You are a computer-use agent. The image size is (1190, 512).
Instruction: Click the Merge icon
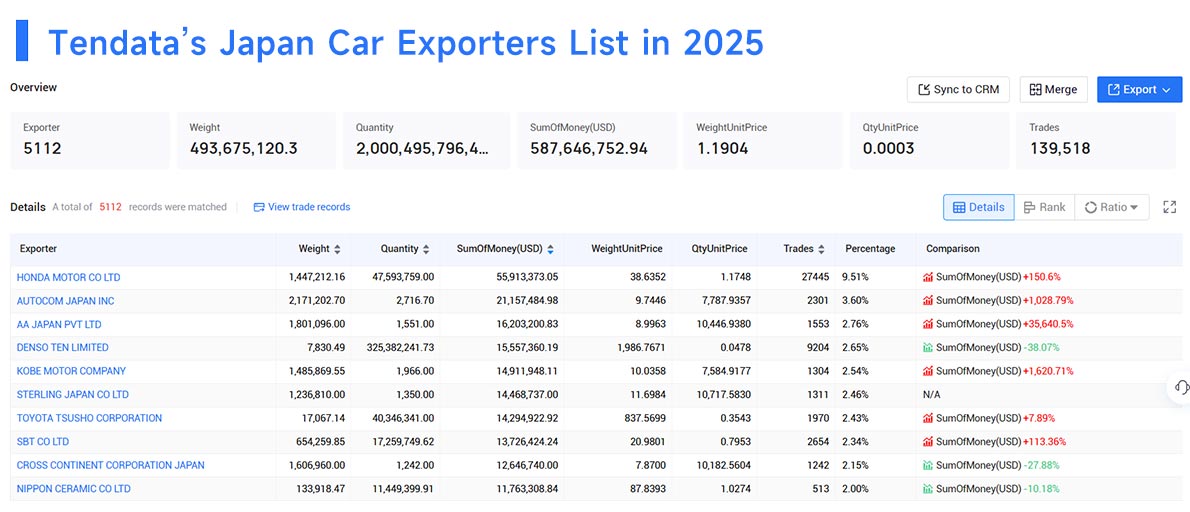(1035, 90)
